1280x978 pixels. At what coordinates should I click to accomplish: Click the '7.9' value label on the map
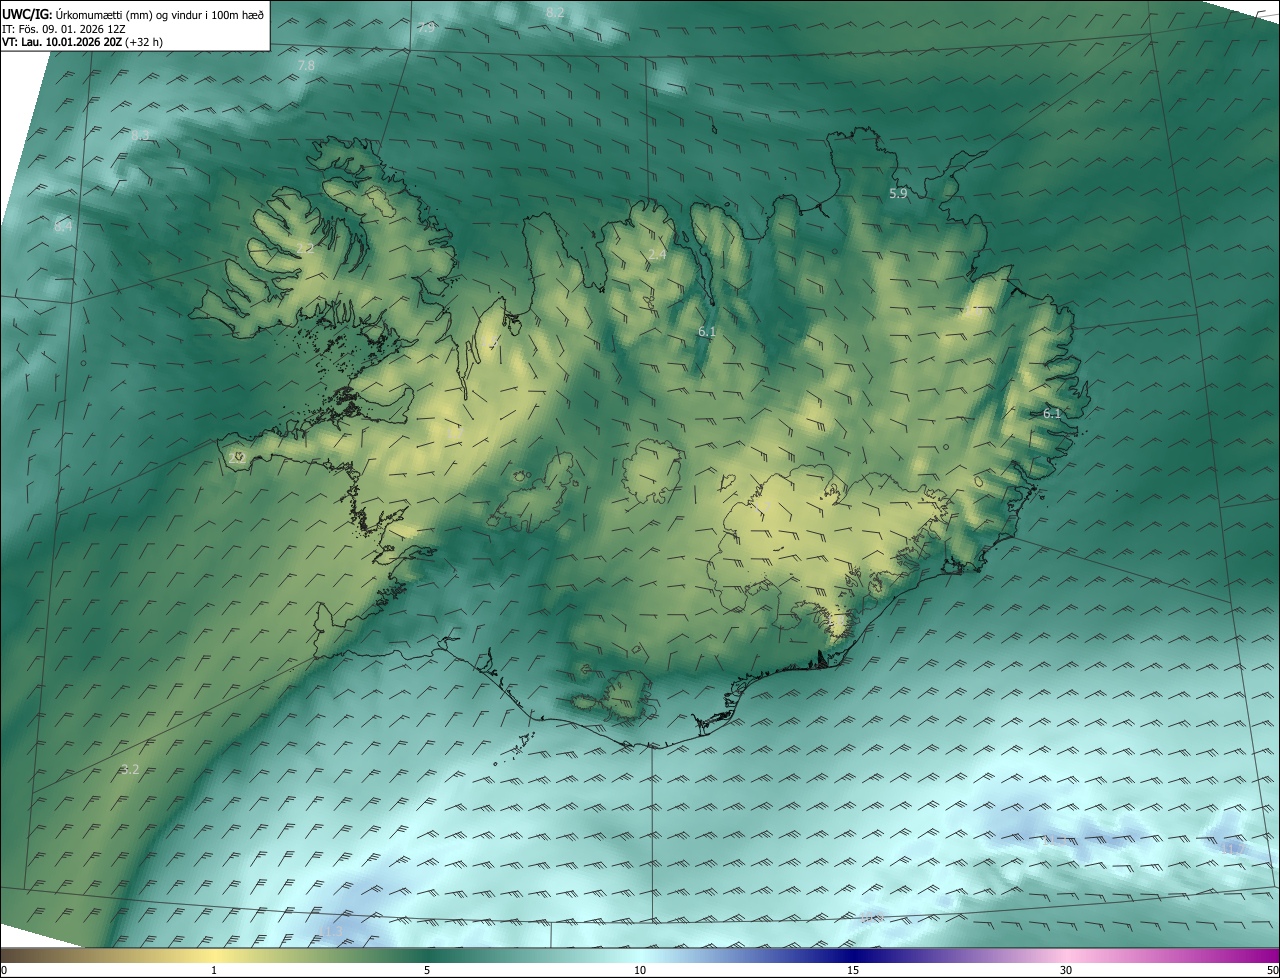coord(426,27)
